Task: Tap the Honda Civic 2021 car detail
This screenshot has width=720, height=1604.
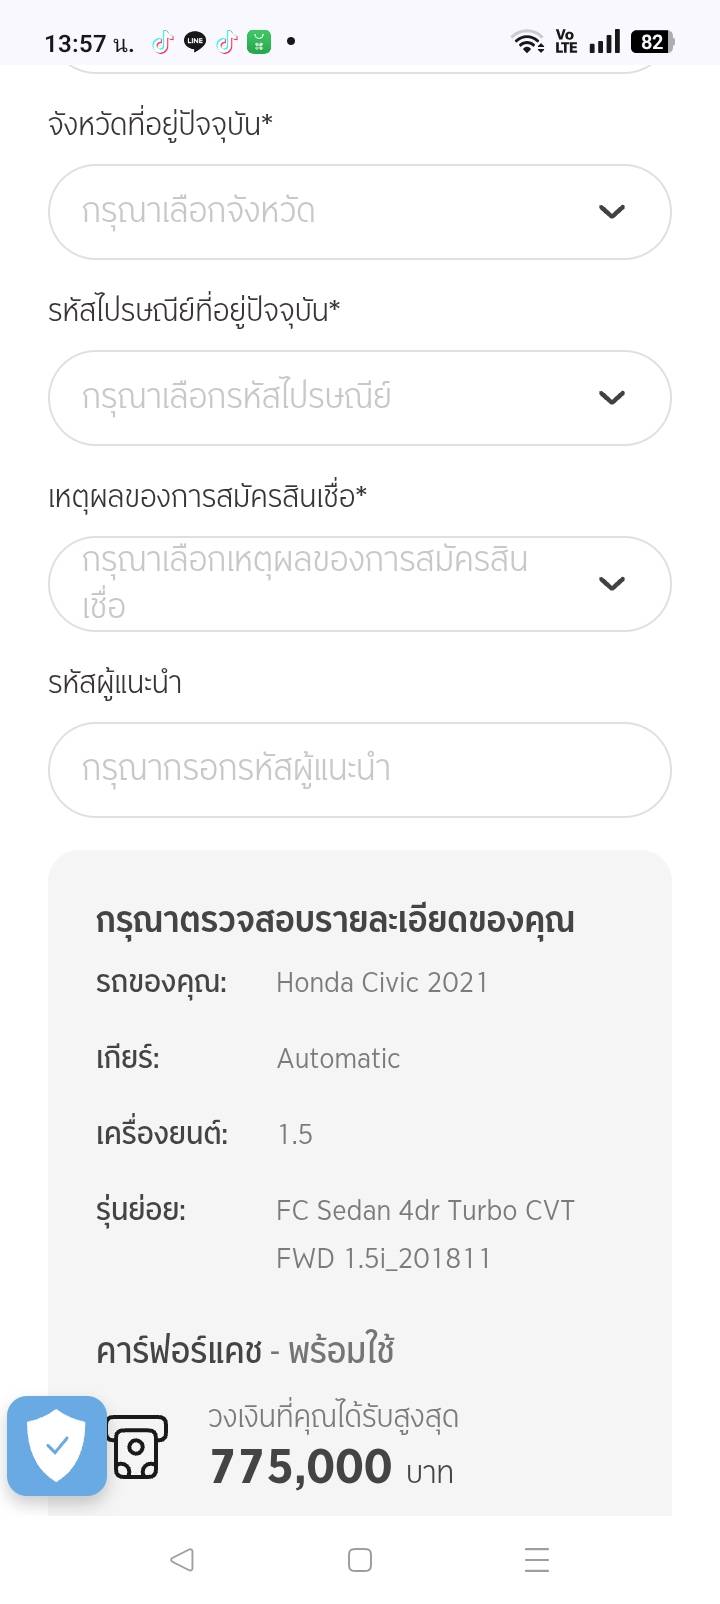Action: tap(382, 983)
